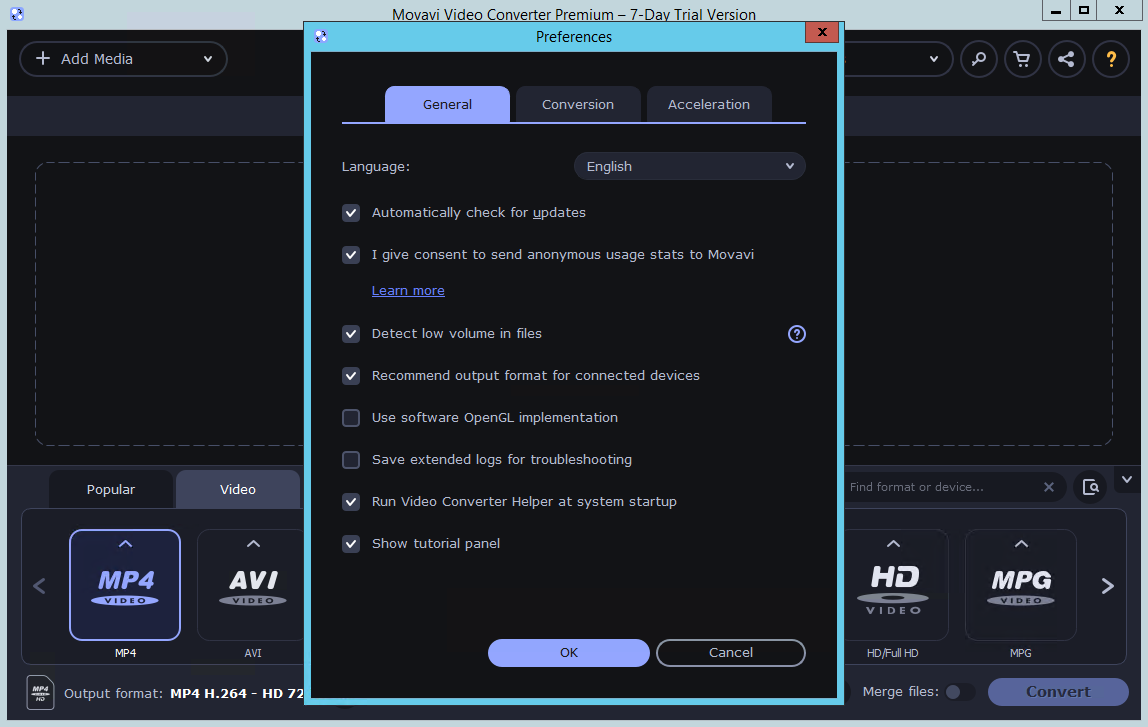
Task: Open the Popular formats tab
Action: 111,489
